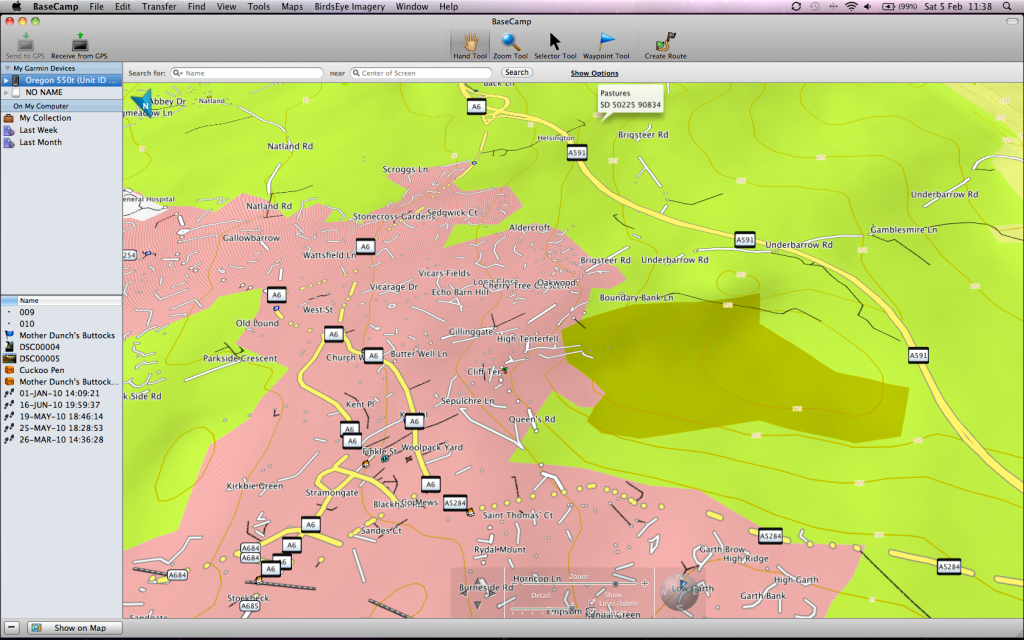
Task: Click the Oregon 550t device icon
Action: click(x=16, y=80)
